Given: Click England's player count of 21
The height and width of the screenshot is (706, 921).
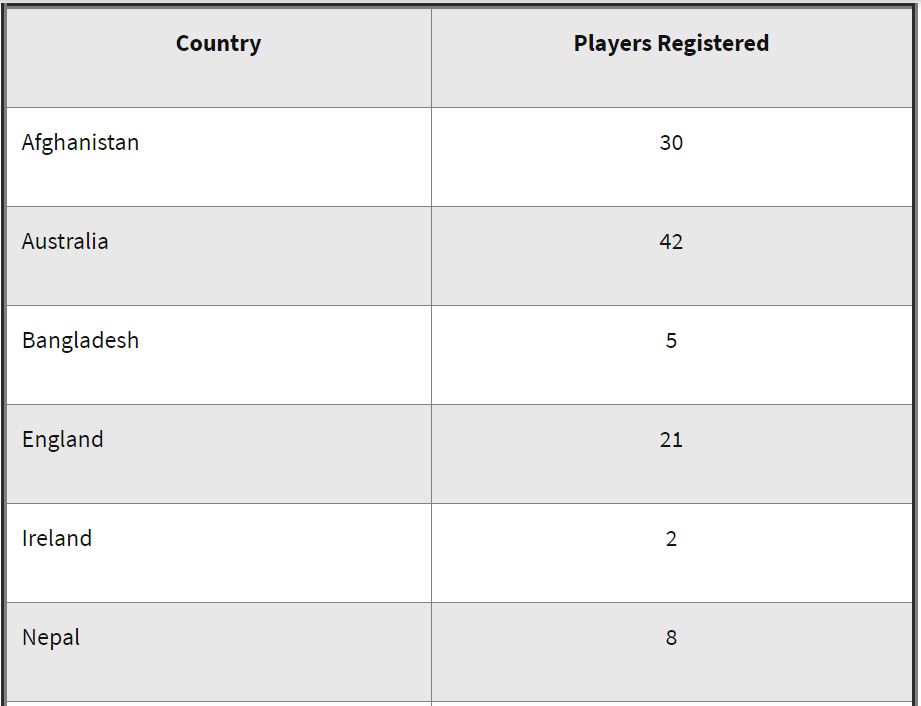Looking at the screenshot, I should (x=671, y=440).
